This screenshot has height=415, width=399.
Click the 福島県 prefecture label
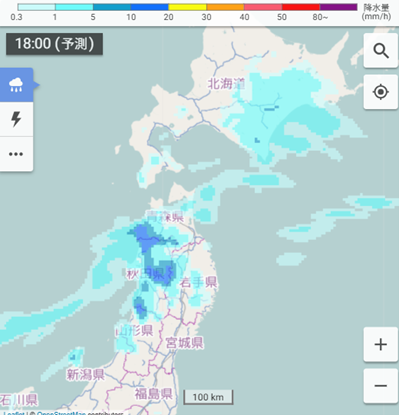tap(154, 394)
